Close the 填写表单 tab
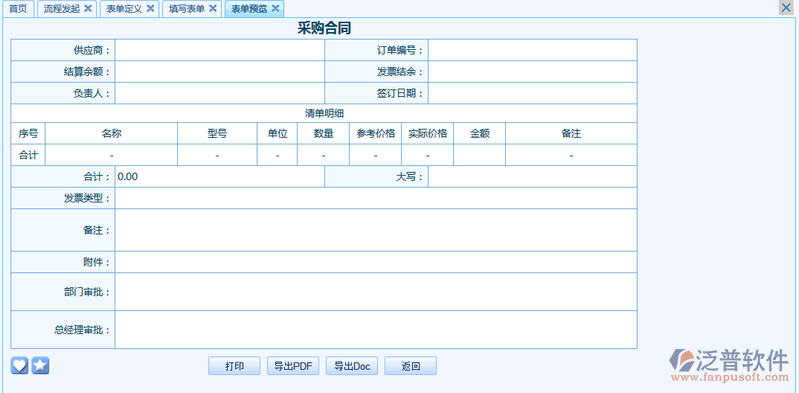Image resolution: width=799 pixels, height=393 pixels. [212, 9]
